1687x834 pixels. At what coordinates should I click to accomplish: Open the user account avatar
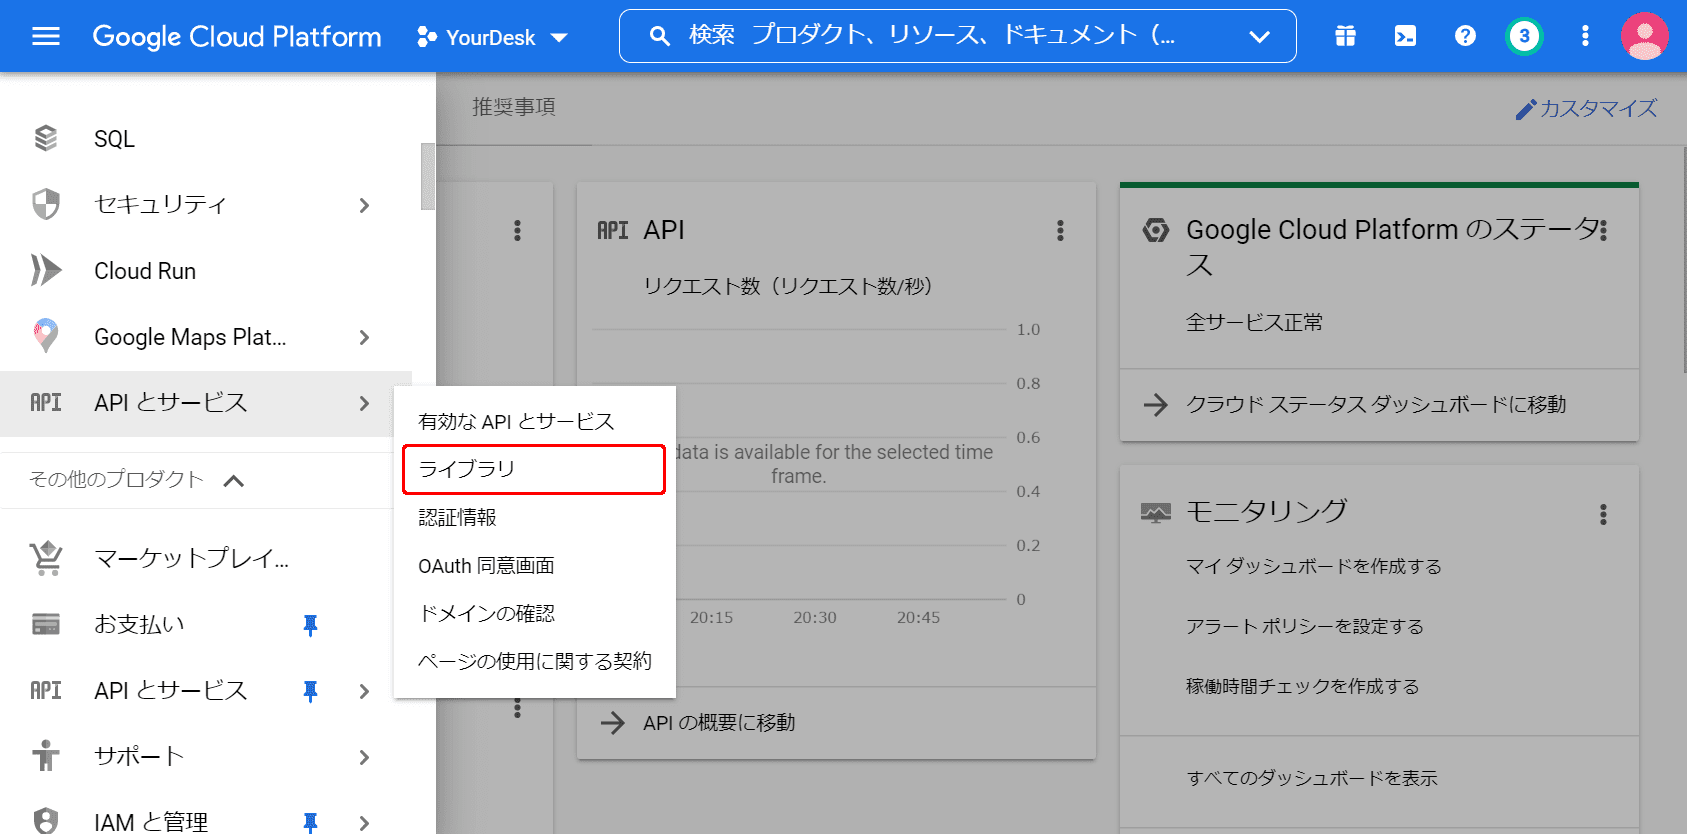click(1644, 37)
